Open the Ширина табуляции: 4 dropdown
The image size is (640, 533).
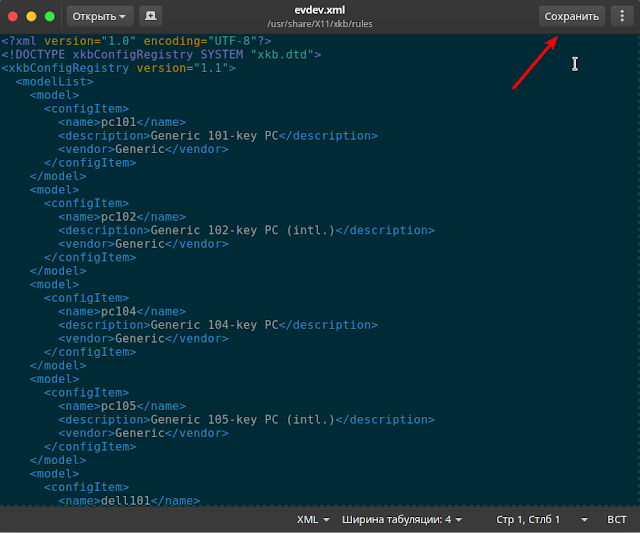(402, 520)
